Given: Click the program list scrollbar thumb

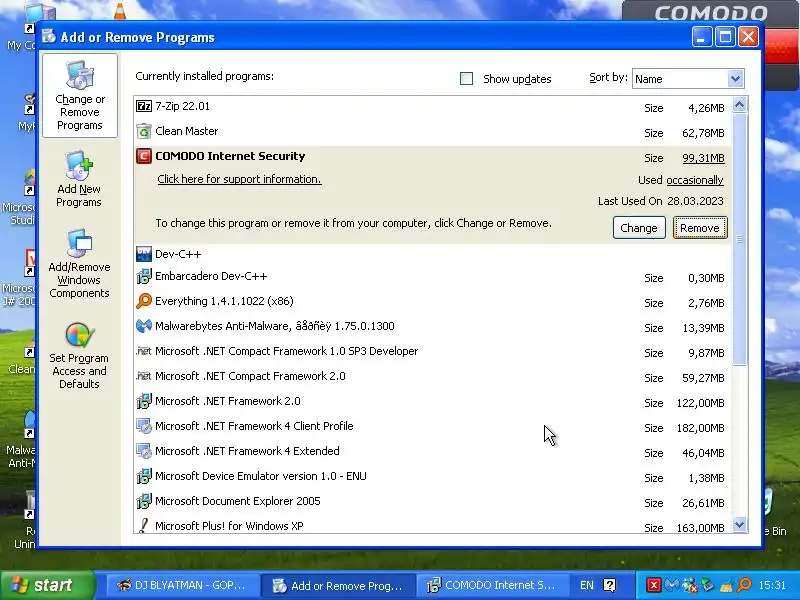Looking at the screenshot, I should point(739,239).
